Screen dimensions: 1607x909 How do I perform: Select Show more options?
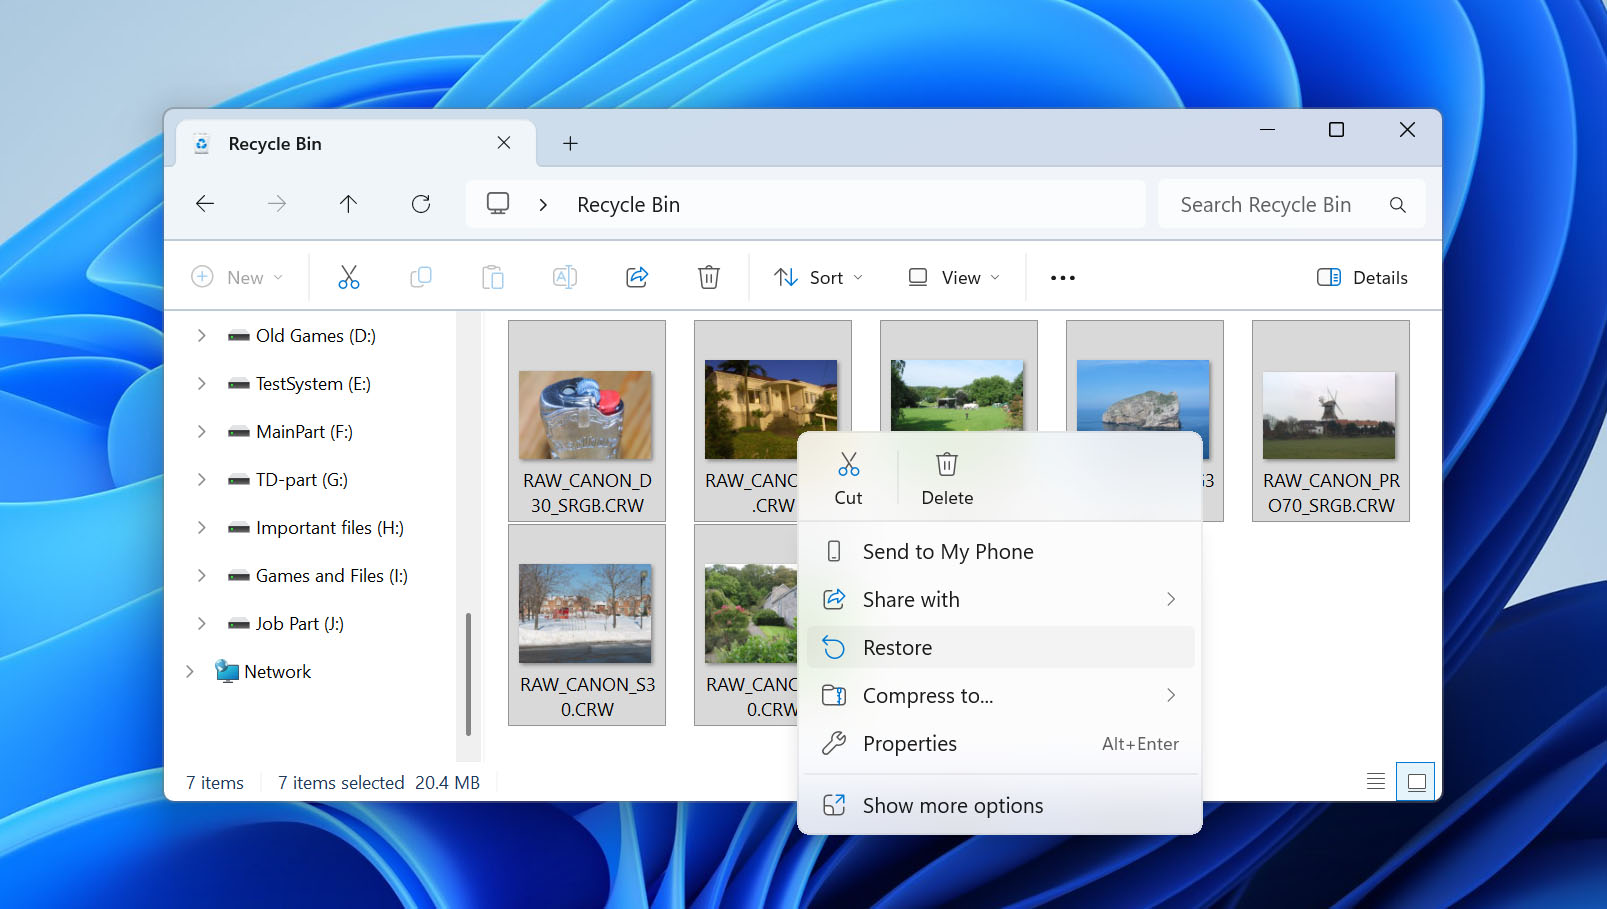(1000, 805)
